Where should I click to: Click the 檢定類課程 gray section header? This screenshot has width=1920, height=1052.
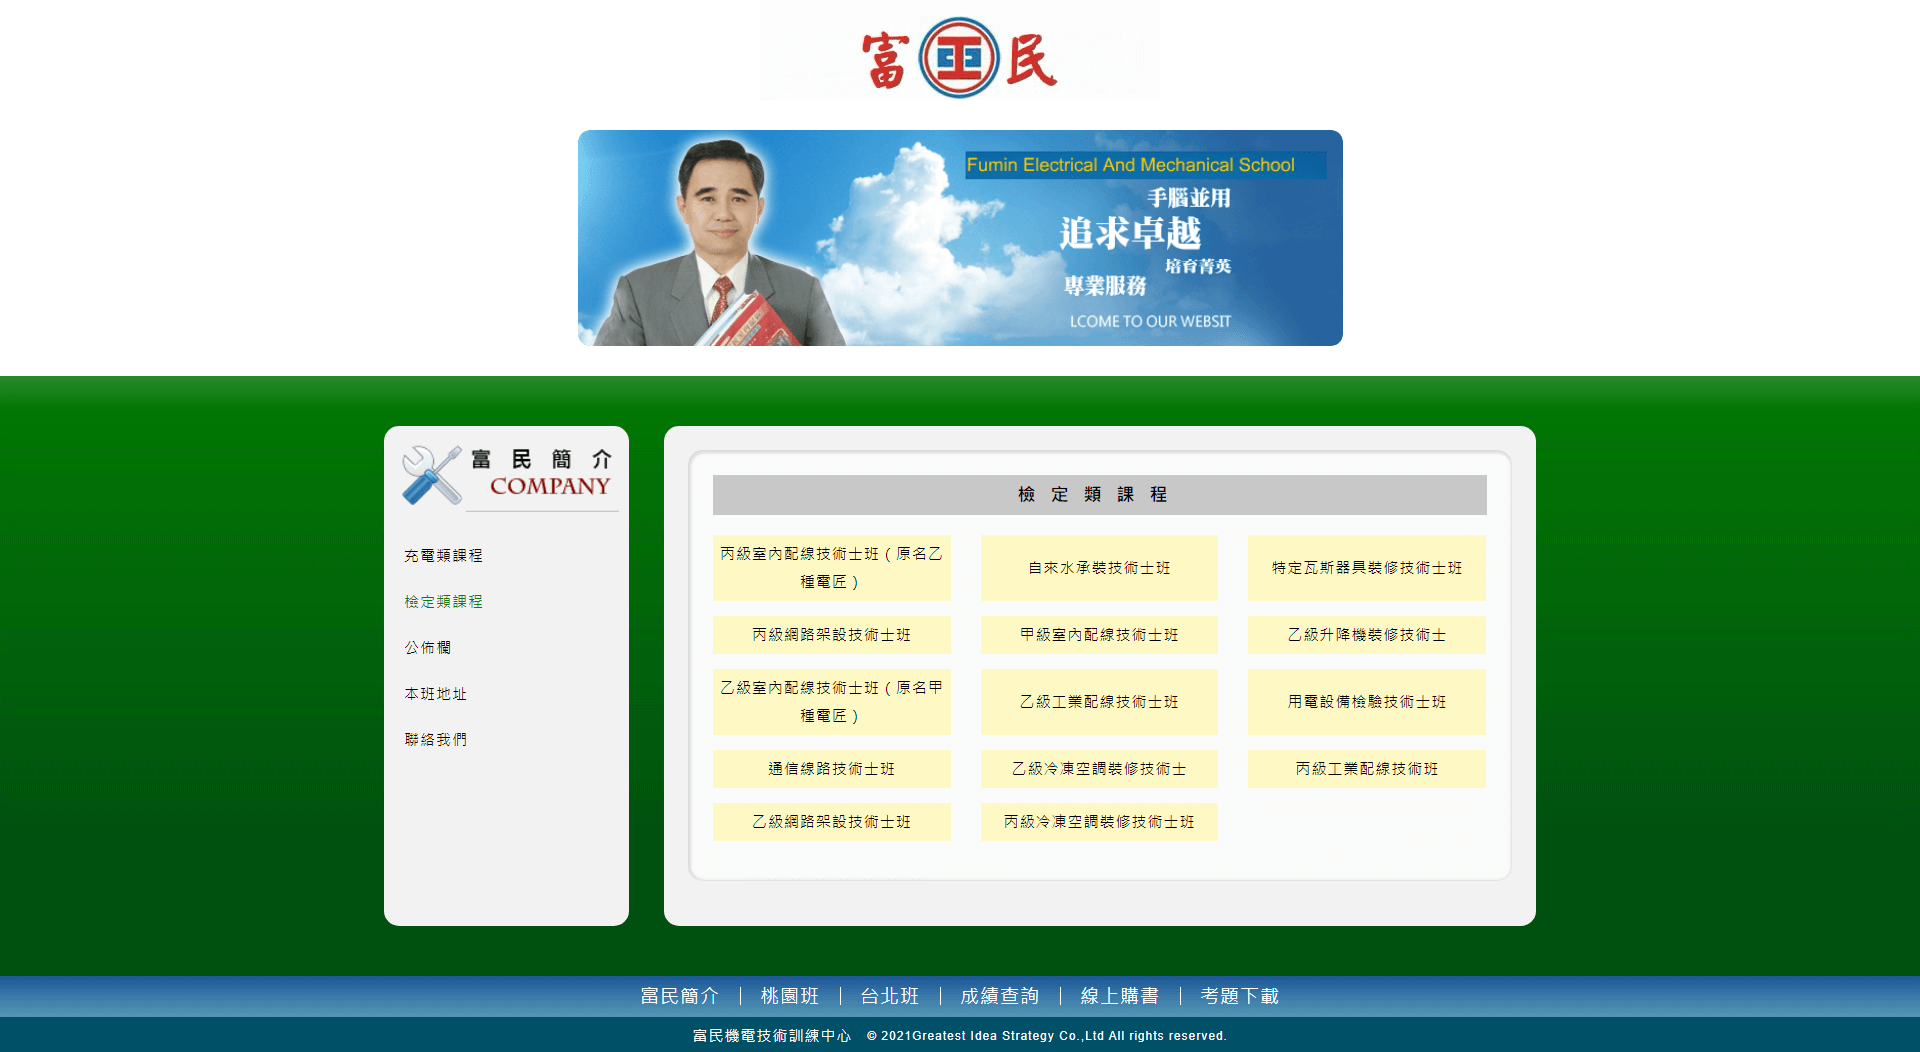(1099, 495)
